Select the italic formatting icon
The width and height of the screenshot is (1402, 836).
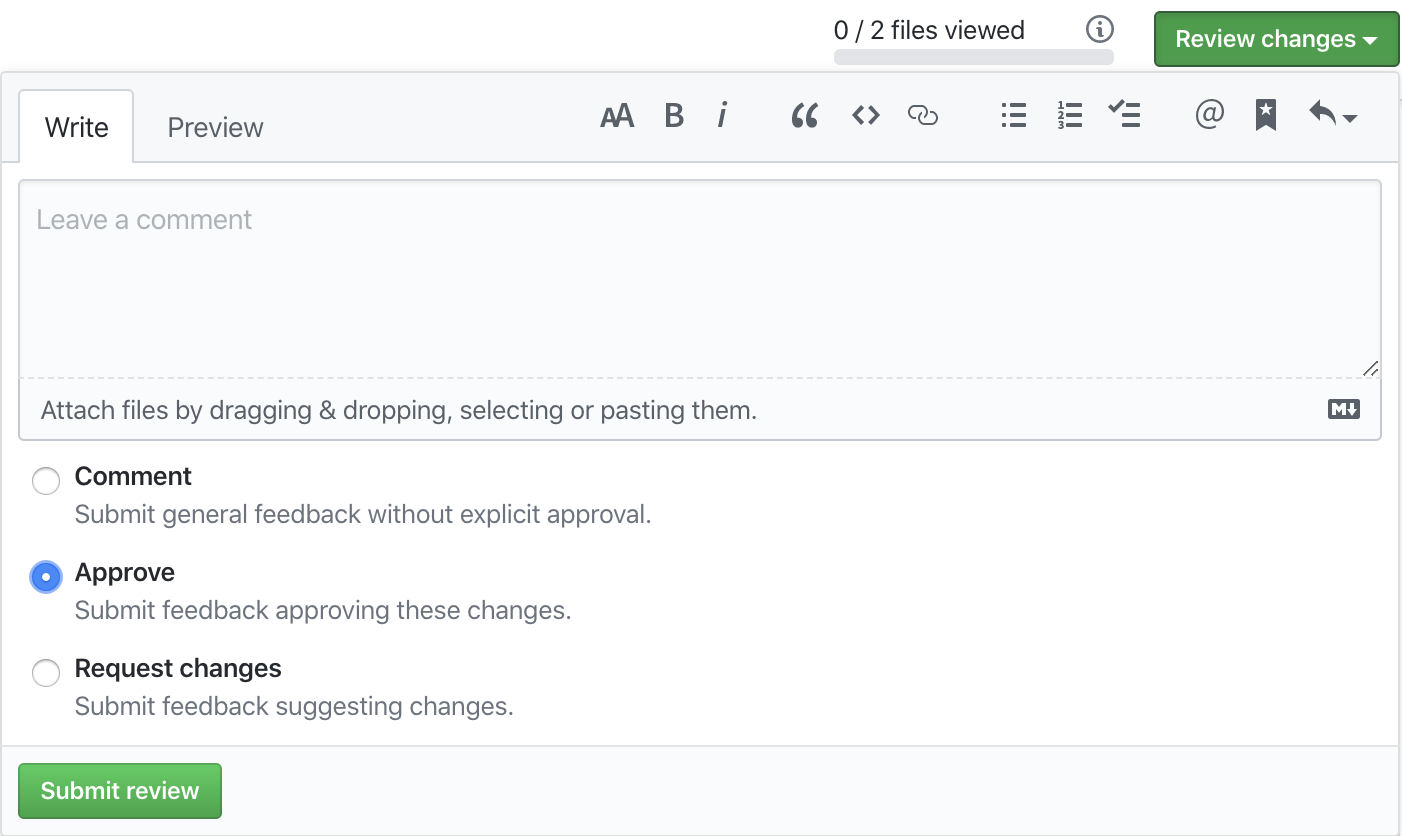point(721,115)
